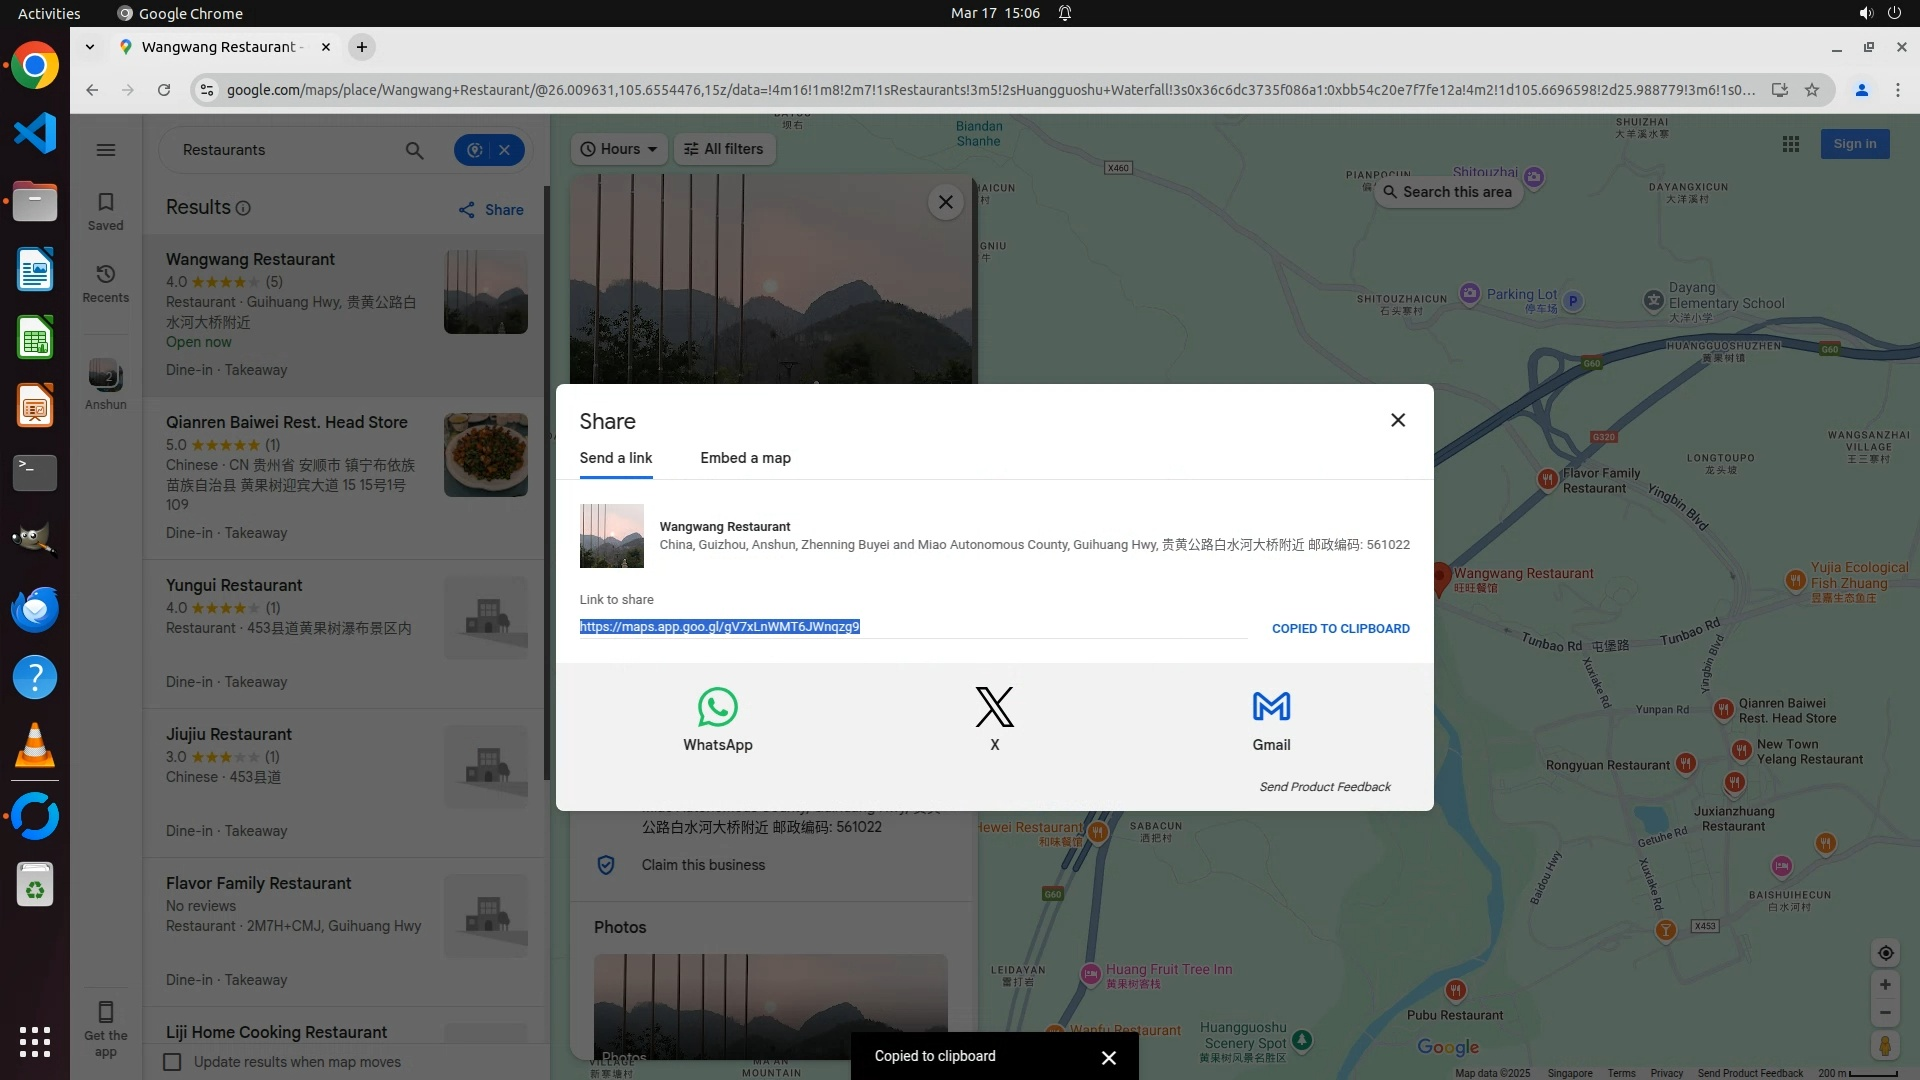Viewport: 1920px width, 1080px height.
Task: Click the share link text field
Action: 910,627
